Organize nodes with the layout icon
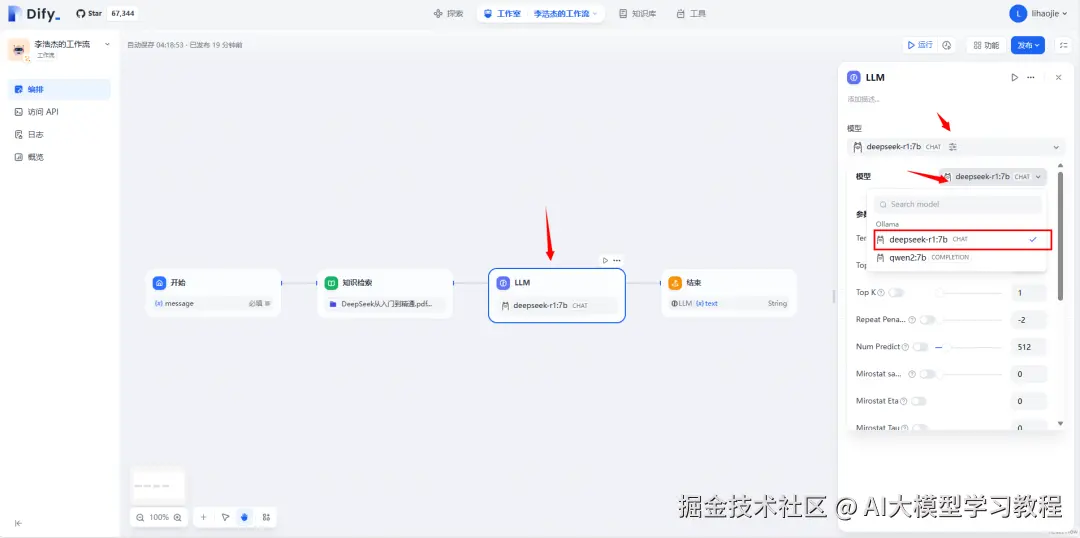This screenshot has width=1080, height=538. click(x=267, y=517)
